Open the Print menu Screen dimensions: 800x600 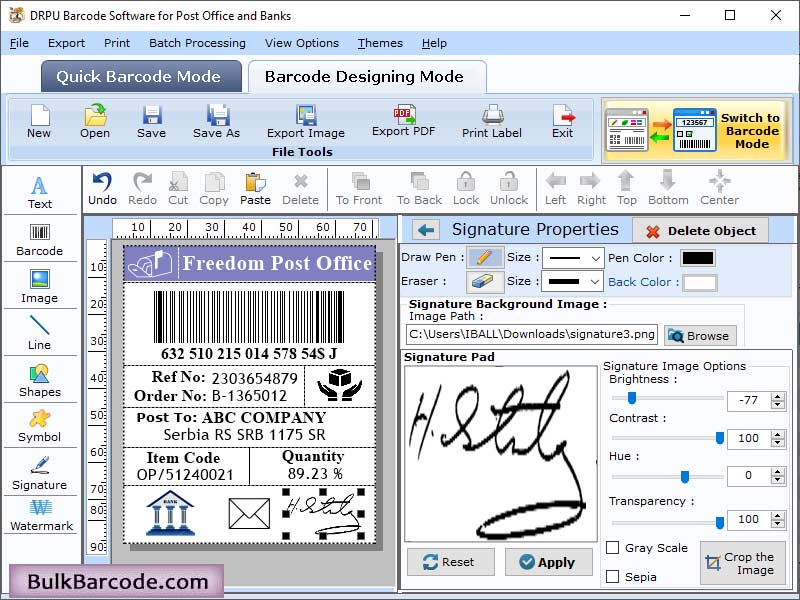pos(117,43)
